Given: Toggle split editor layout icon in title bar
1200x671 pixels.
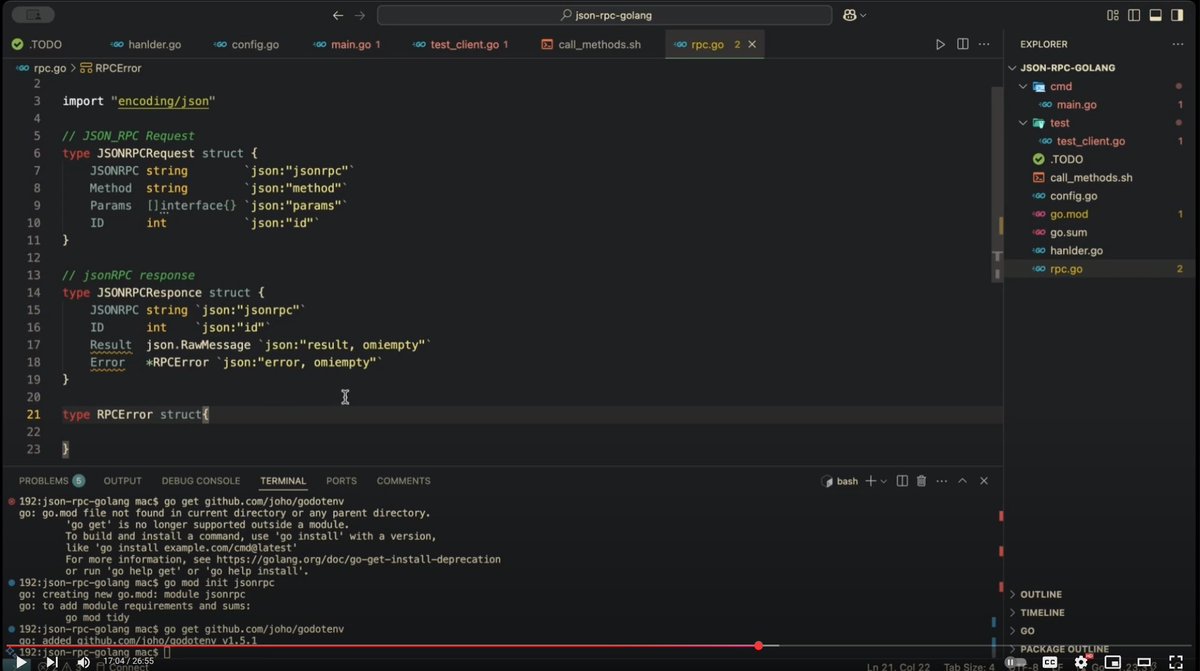Looking at the screenshot, I should pos(1134,15).
